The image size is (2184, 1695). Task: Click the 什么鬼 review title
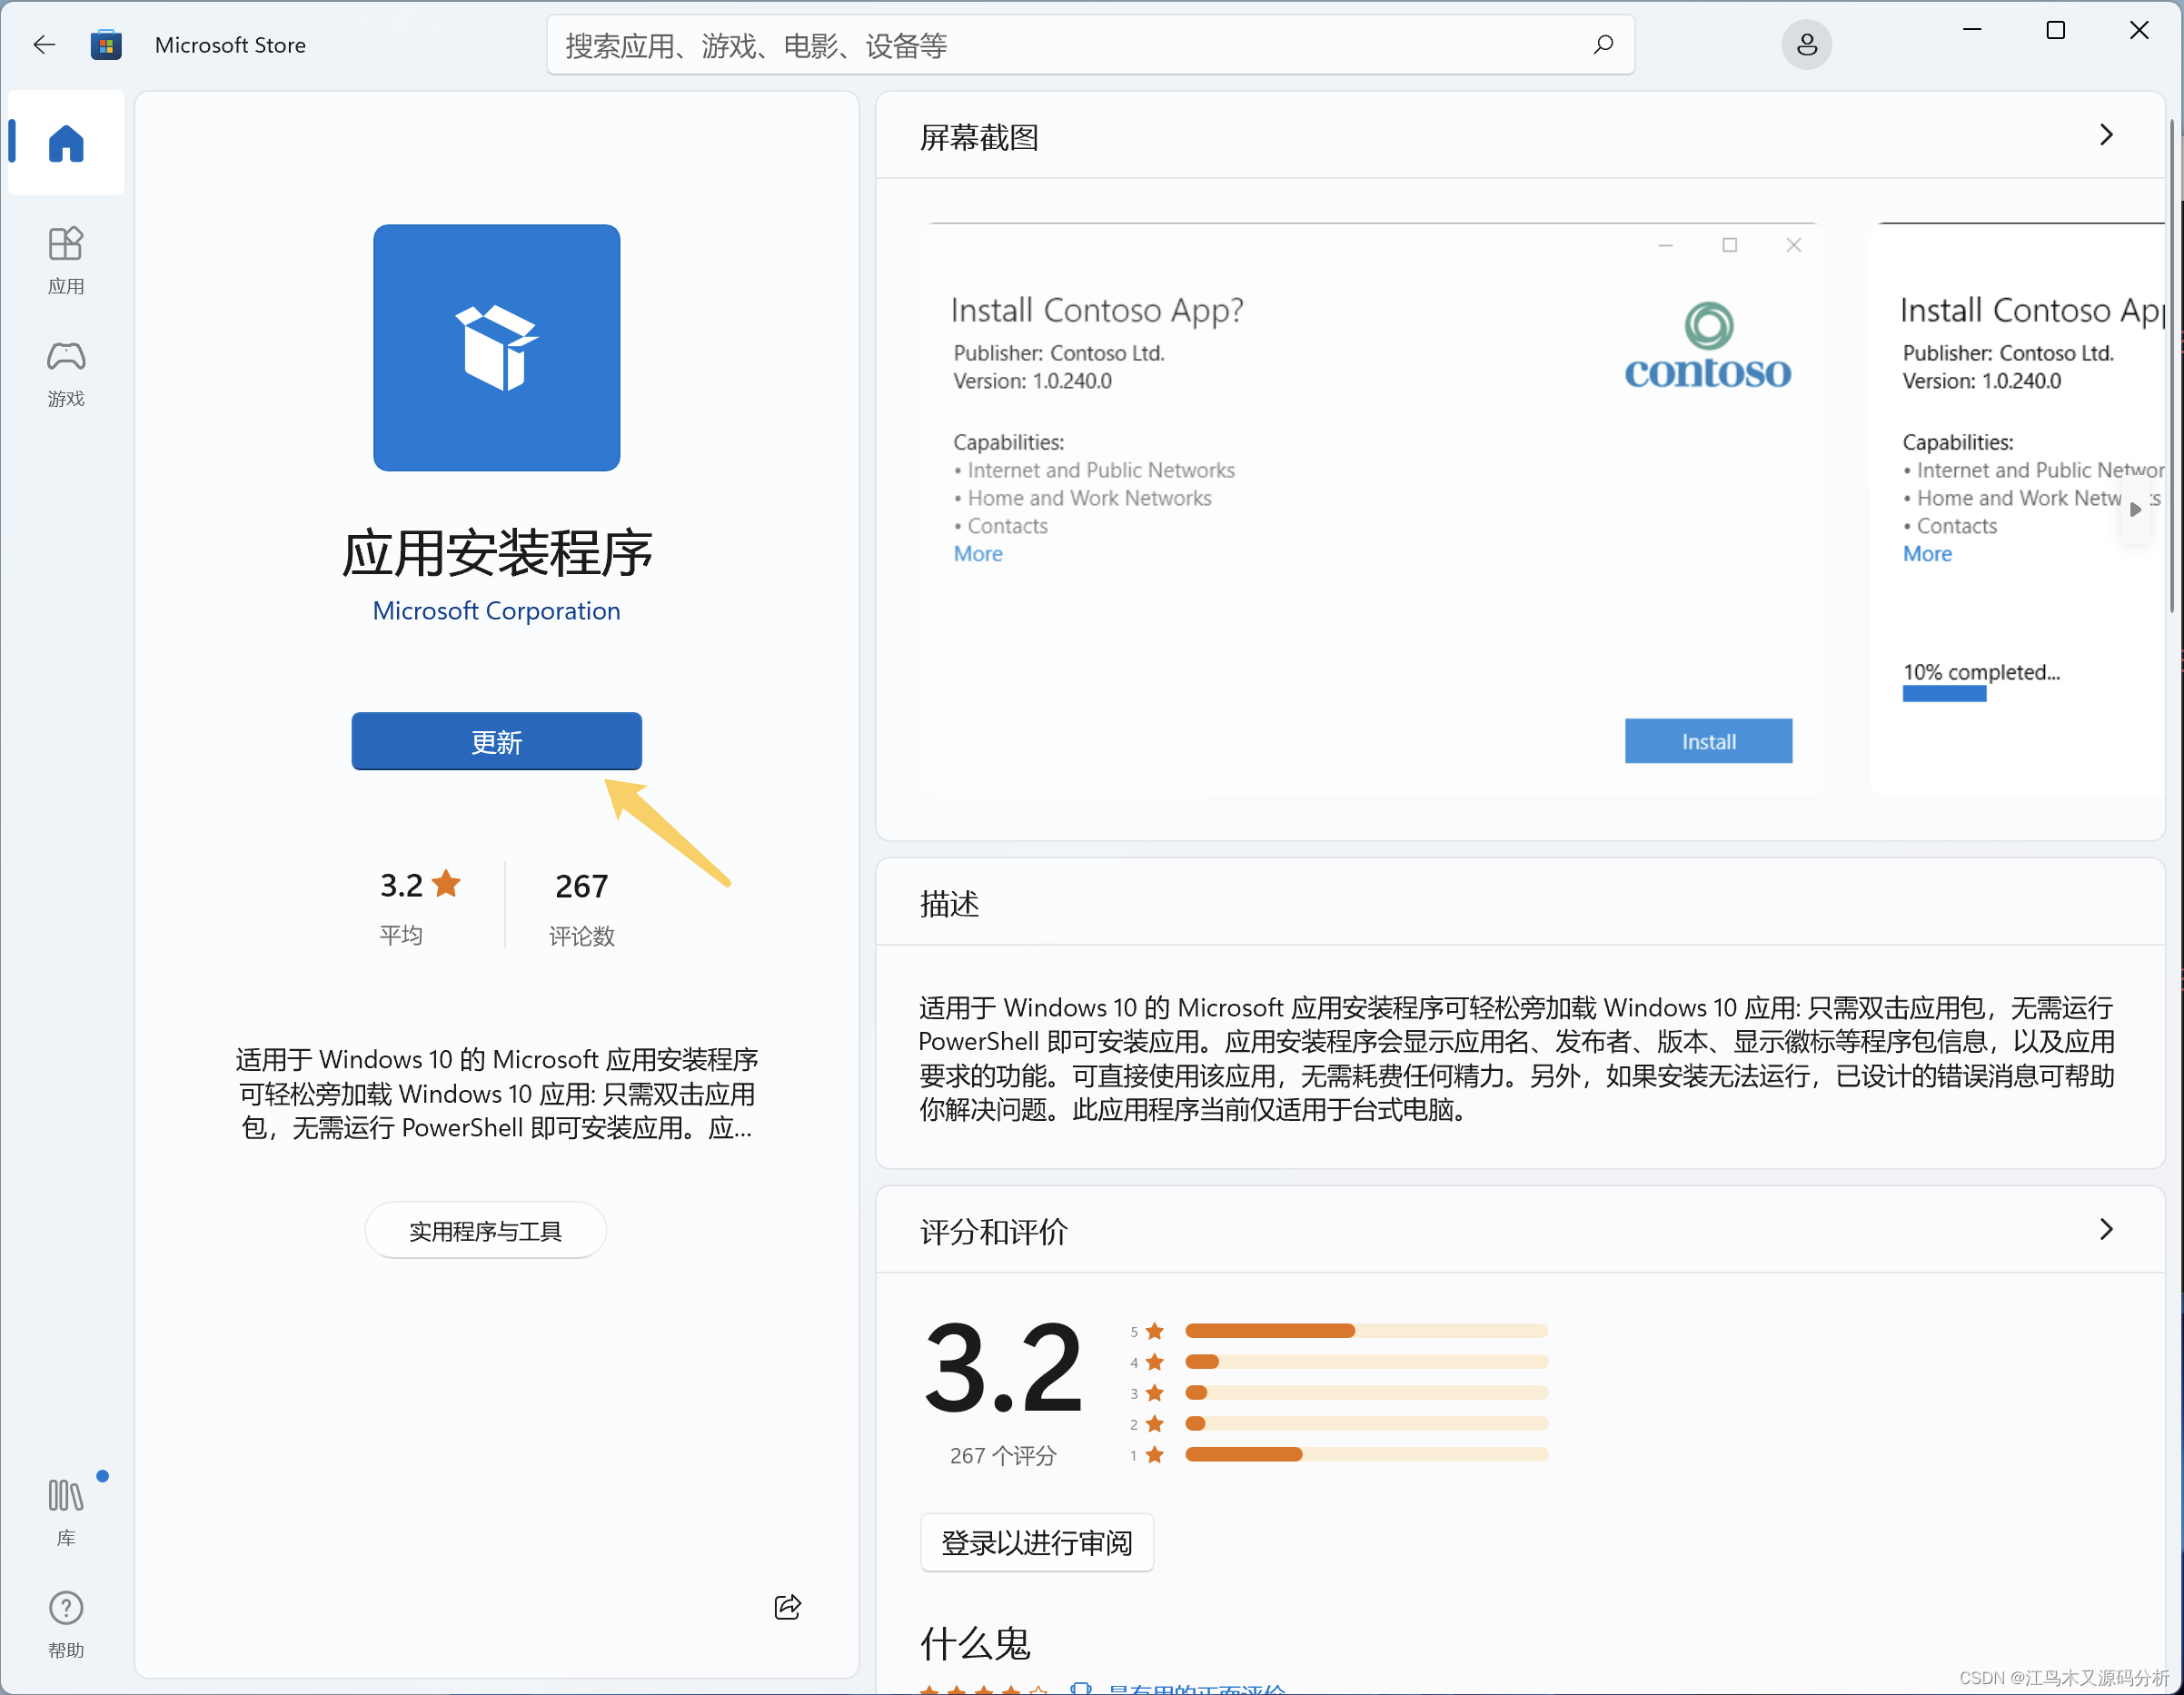(975, 1643)
